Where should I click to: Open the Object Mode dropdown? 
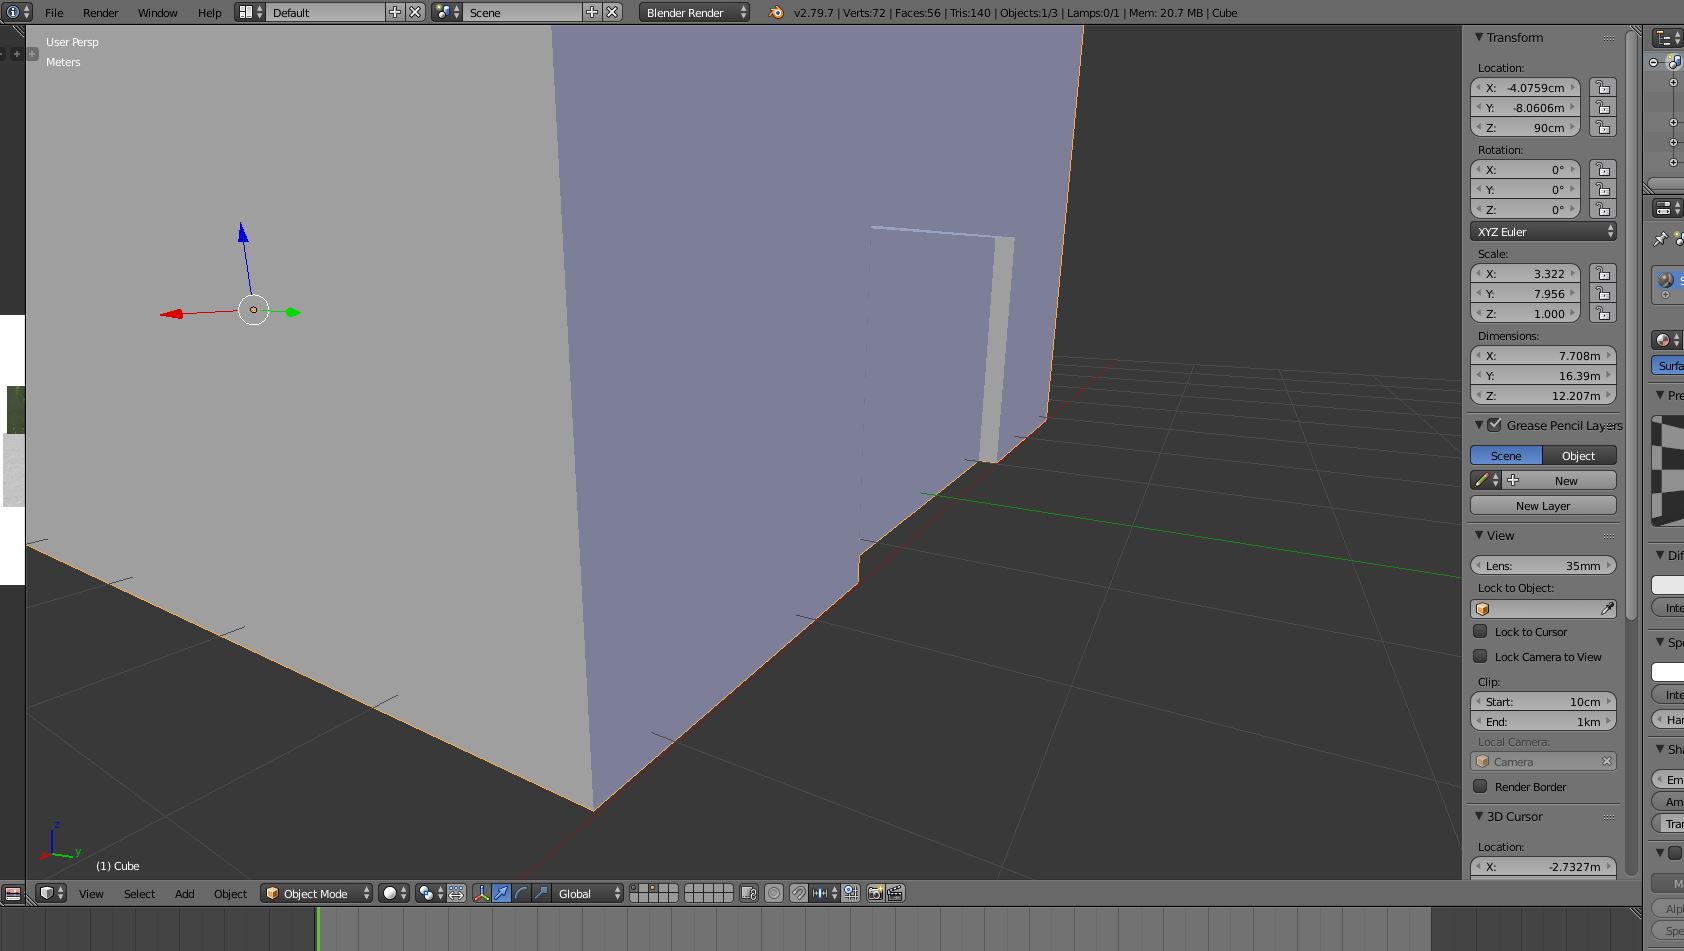pos(316,893)
